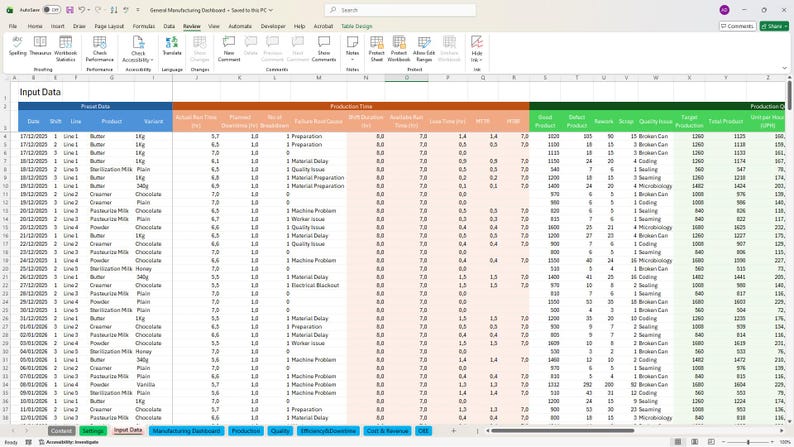Click Accessibility: Investigate in the status bar
Image resolution: width=794 pixels, height=447 pixels.
coord(68,442)
